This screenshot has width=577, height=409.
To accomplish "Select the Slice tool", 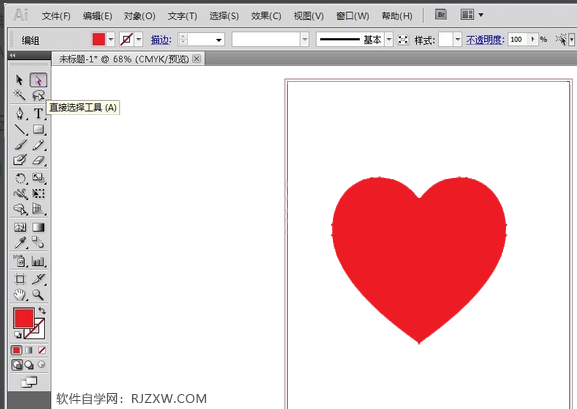I will point(38,279).
